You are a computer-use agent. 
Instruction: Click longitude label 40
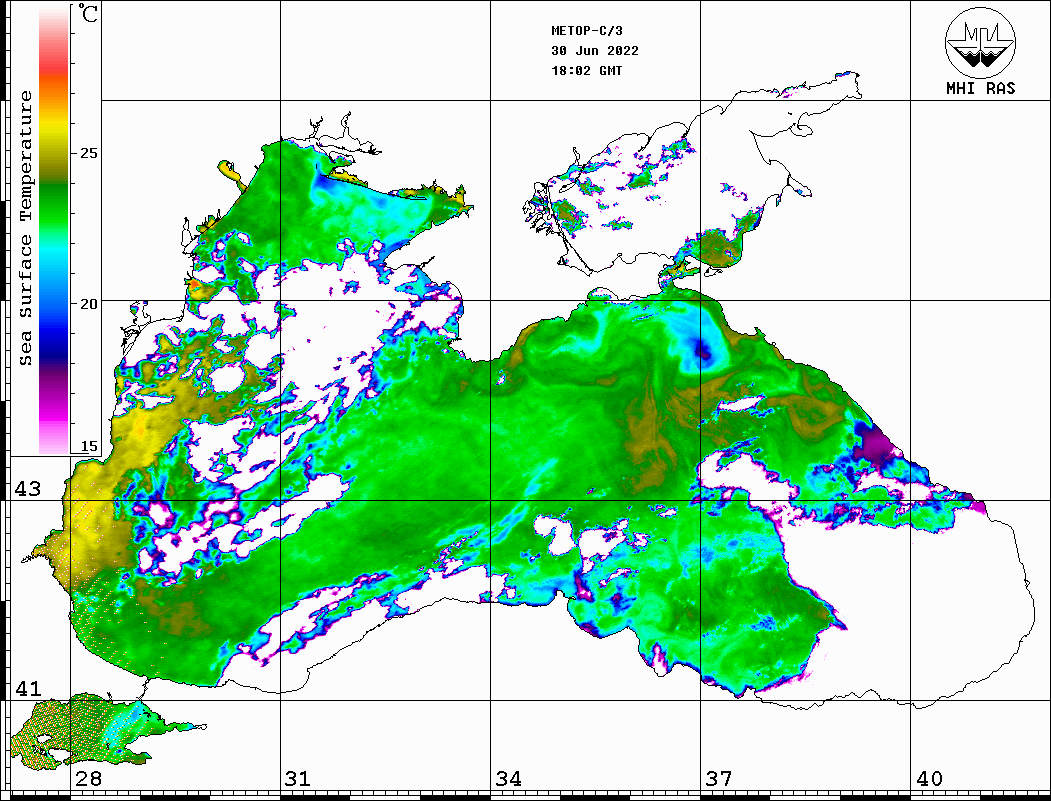(929, 779)
